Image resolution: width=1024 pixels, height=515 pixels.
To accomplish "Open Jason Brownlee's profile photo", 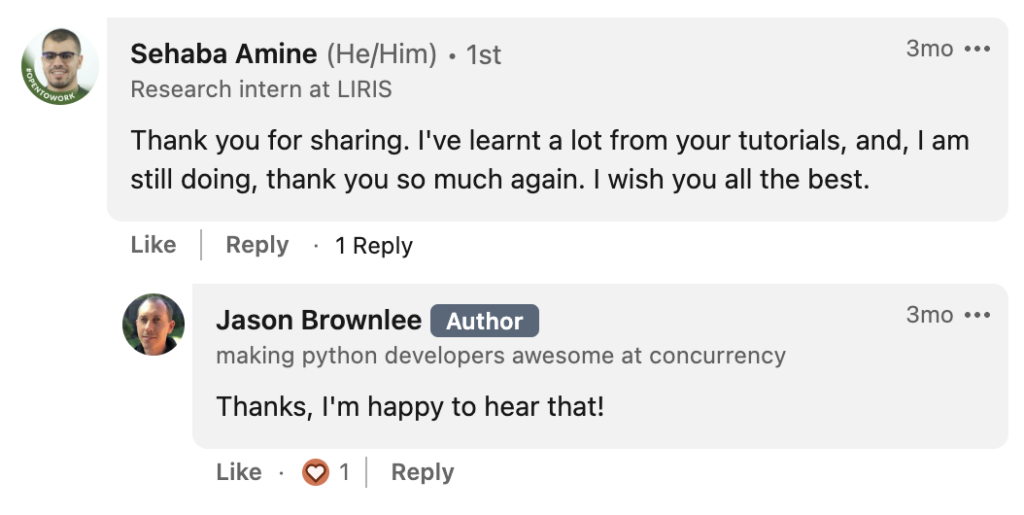I will [153, 325].
